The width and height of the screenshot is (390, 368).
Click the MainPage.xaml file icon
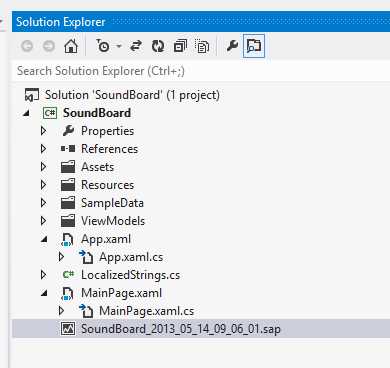(68, 293)
